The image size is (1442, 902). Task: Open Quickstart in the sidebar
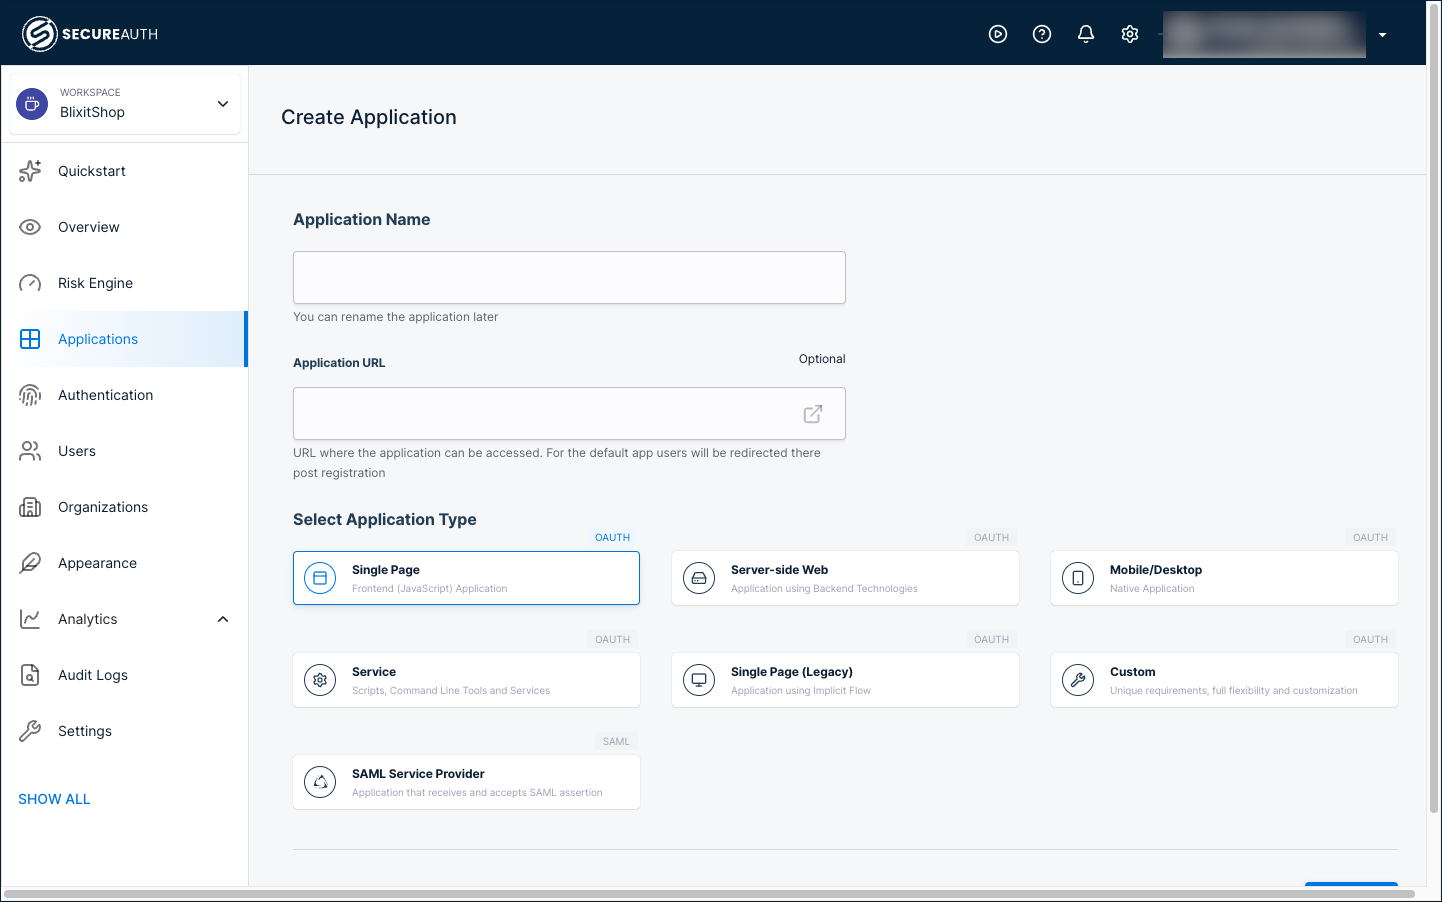tap(124, 171)
